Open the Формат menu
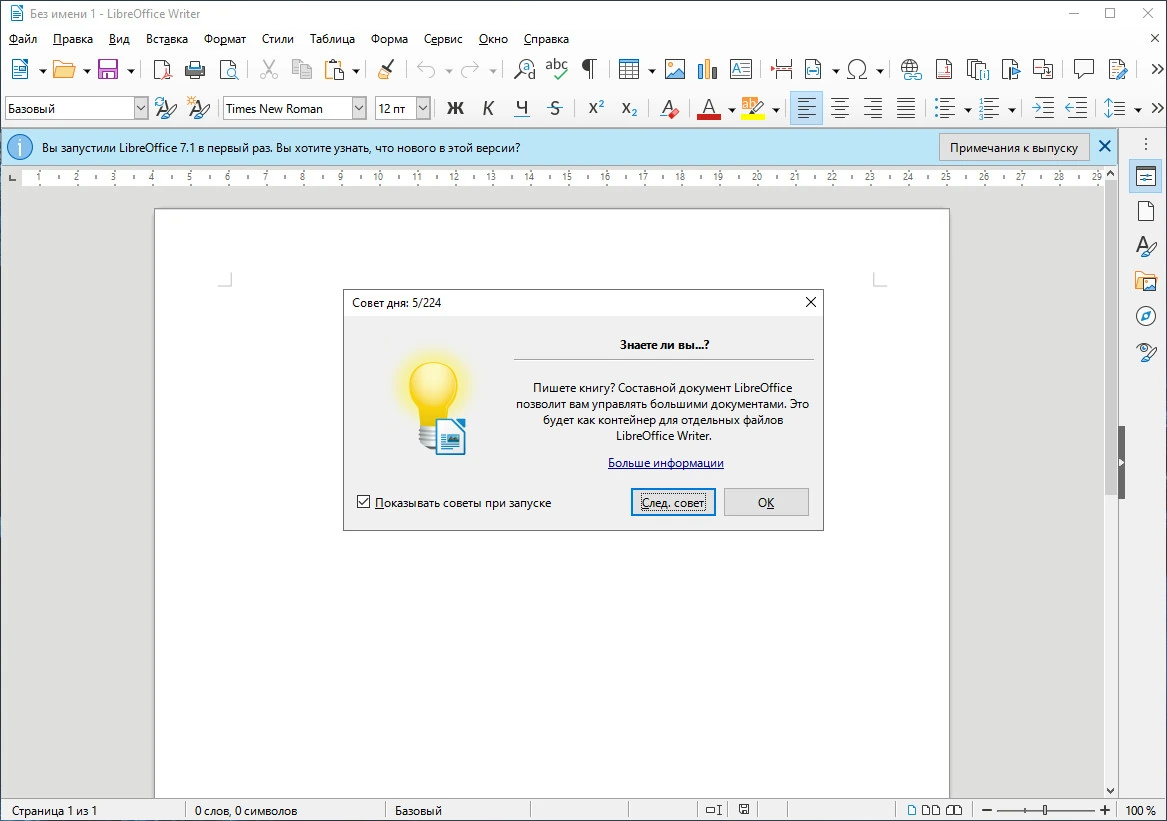The image size is (1167, 821). pyautogui.click(x=225, y=39)
